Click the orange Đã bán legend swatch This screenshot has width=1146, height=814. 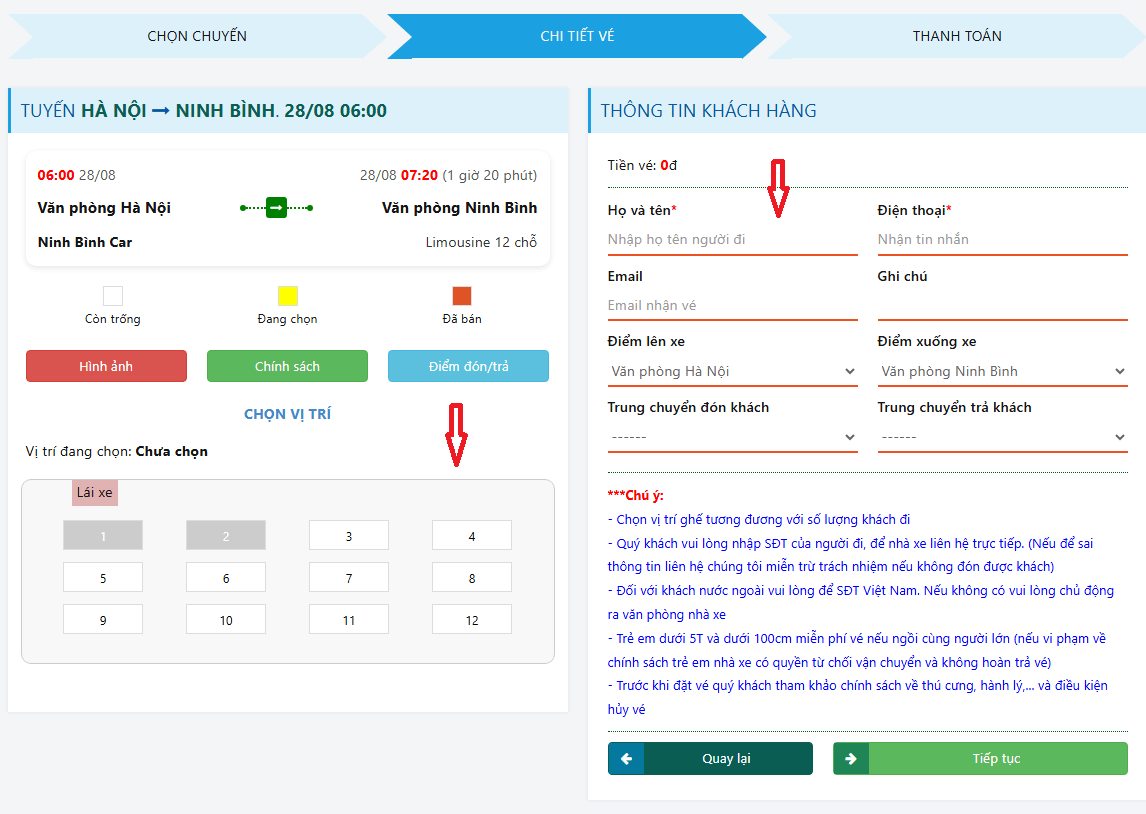click(x=461, y=296)
